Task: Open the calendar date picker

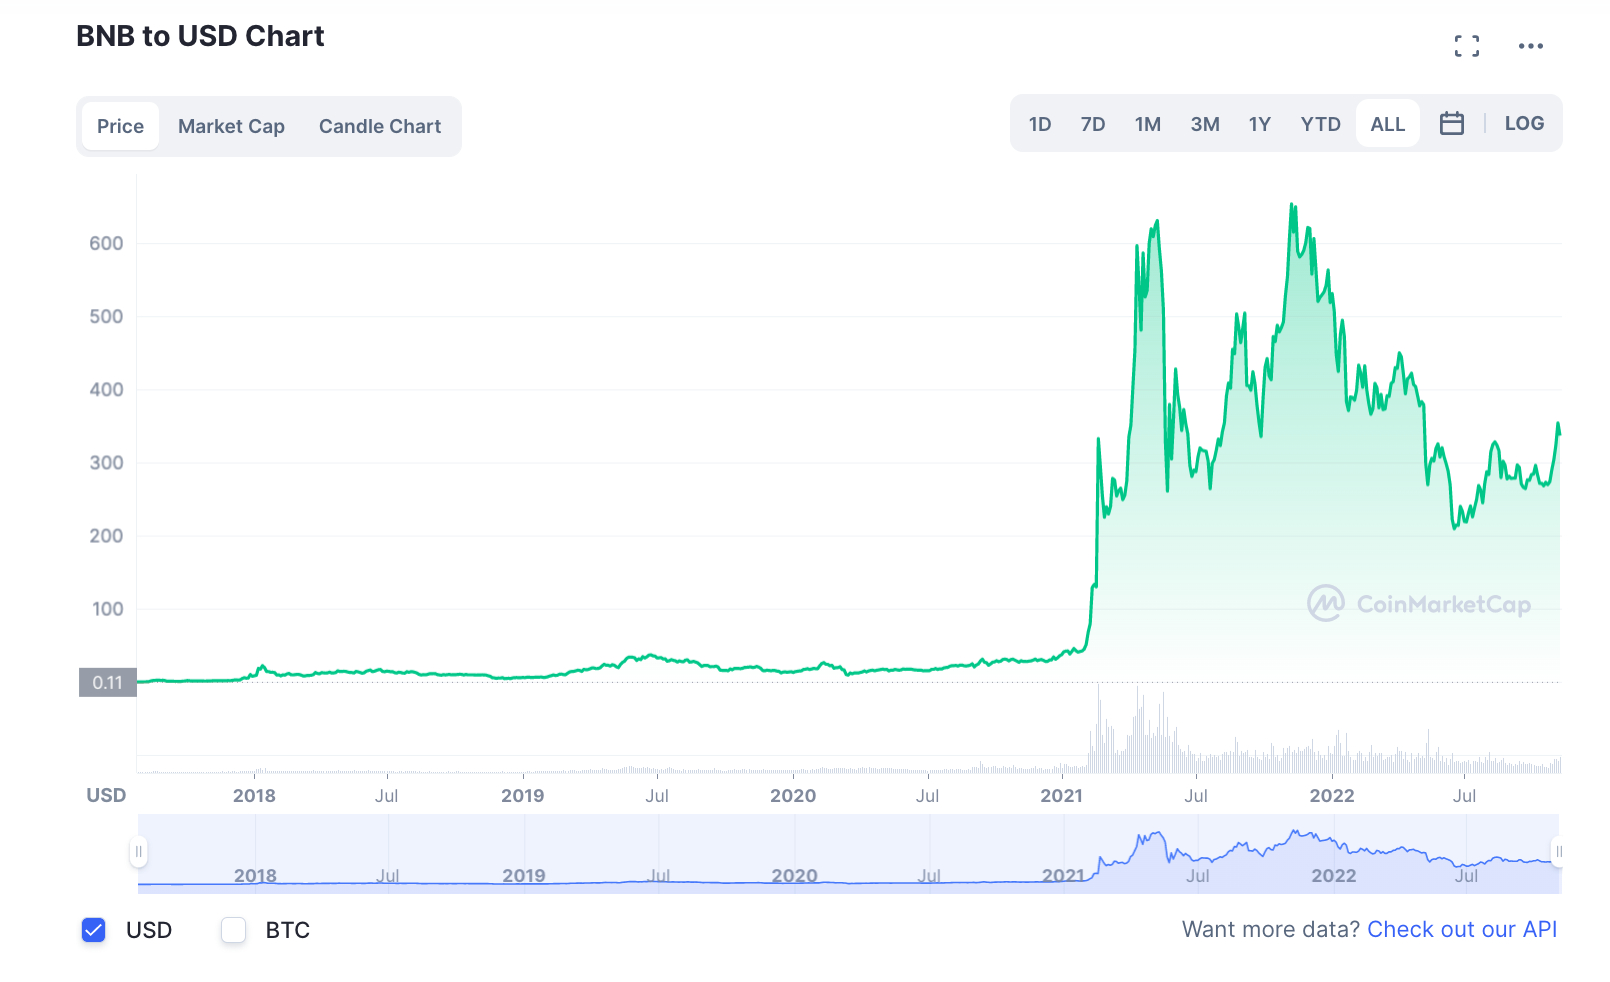Action: coord(1451,122)
